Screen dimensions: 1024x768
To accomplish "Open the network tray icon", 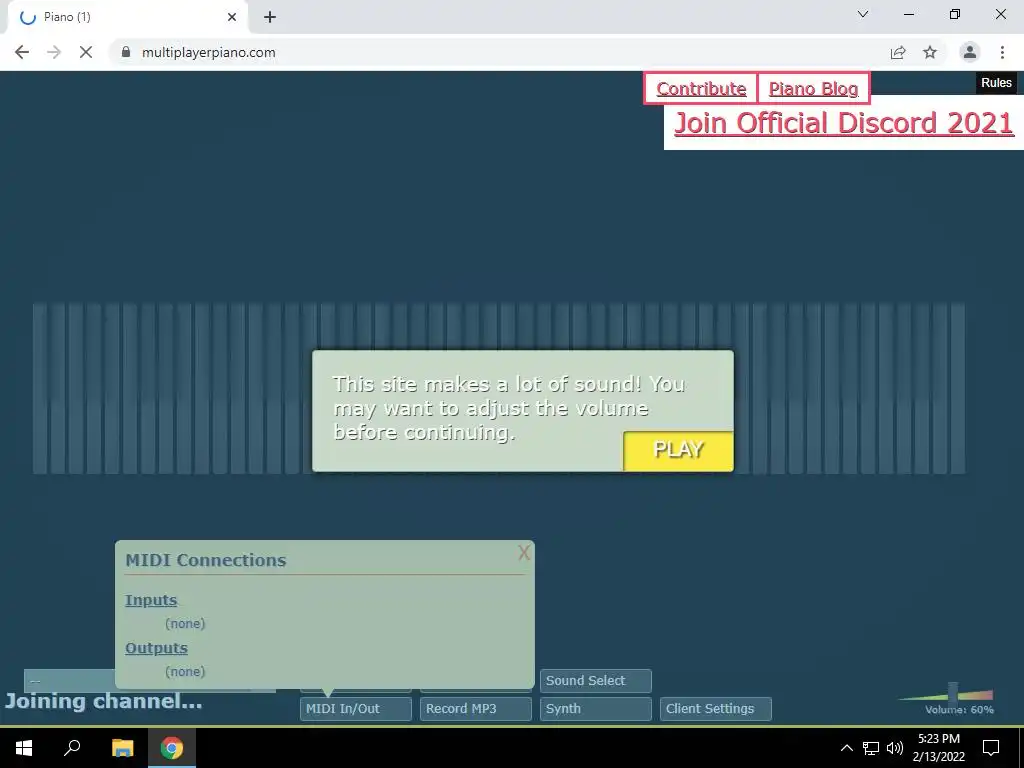I will (x=871, y=748).
